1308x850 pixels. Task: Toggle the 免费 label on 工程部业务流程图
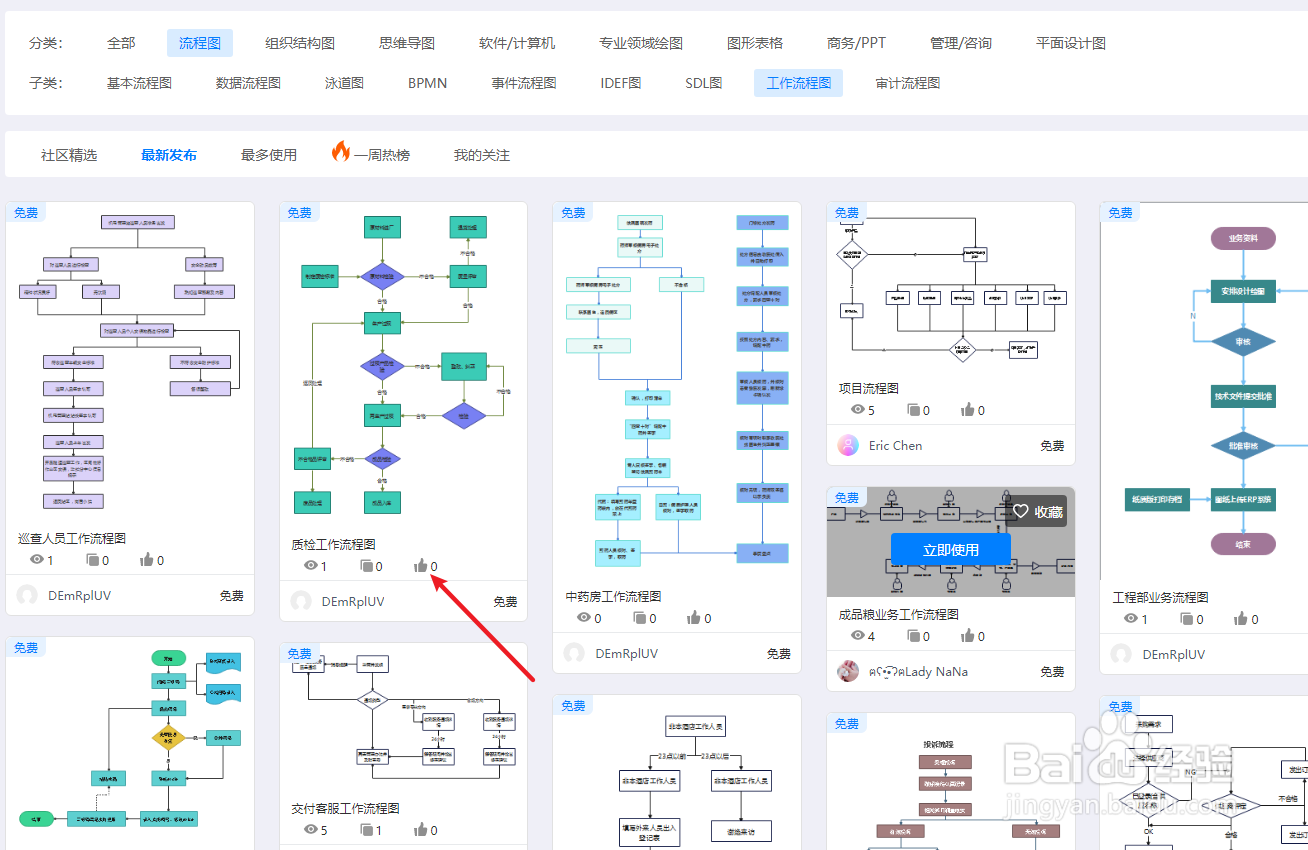[1120, 212]
